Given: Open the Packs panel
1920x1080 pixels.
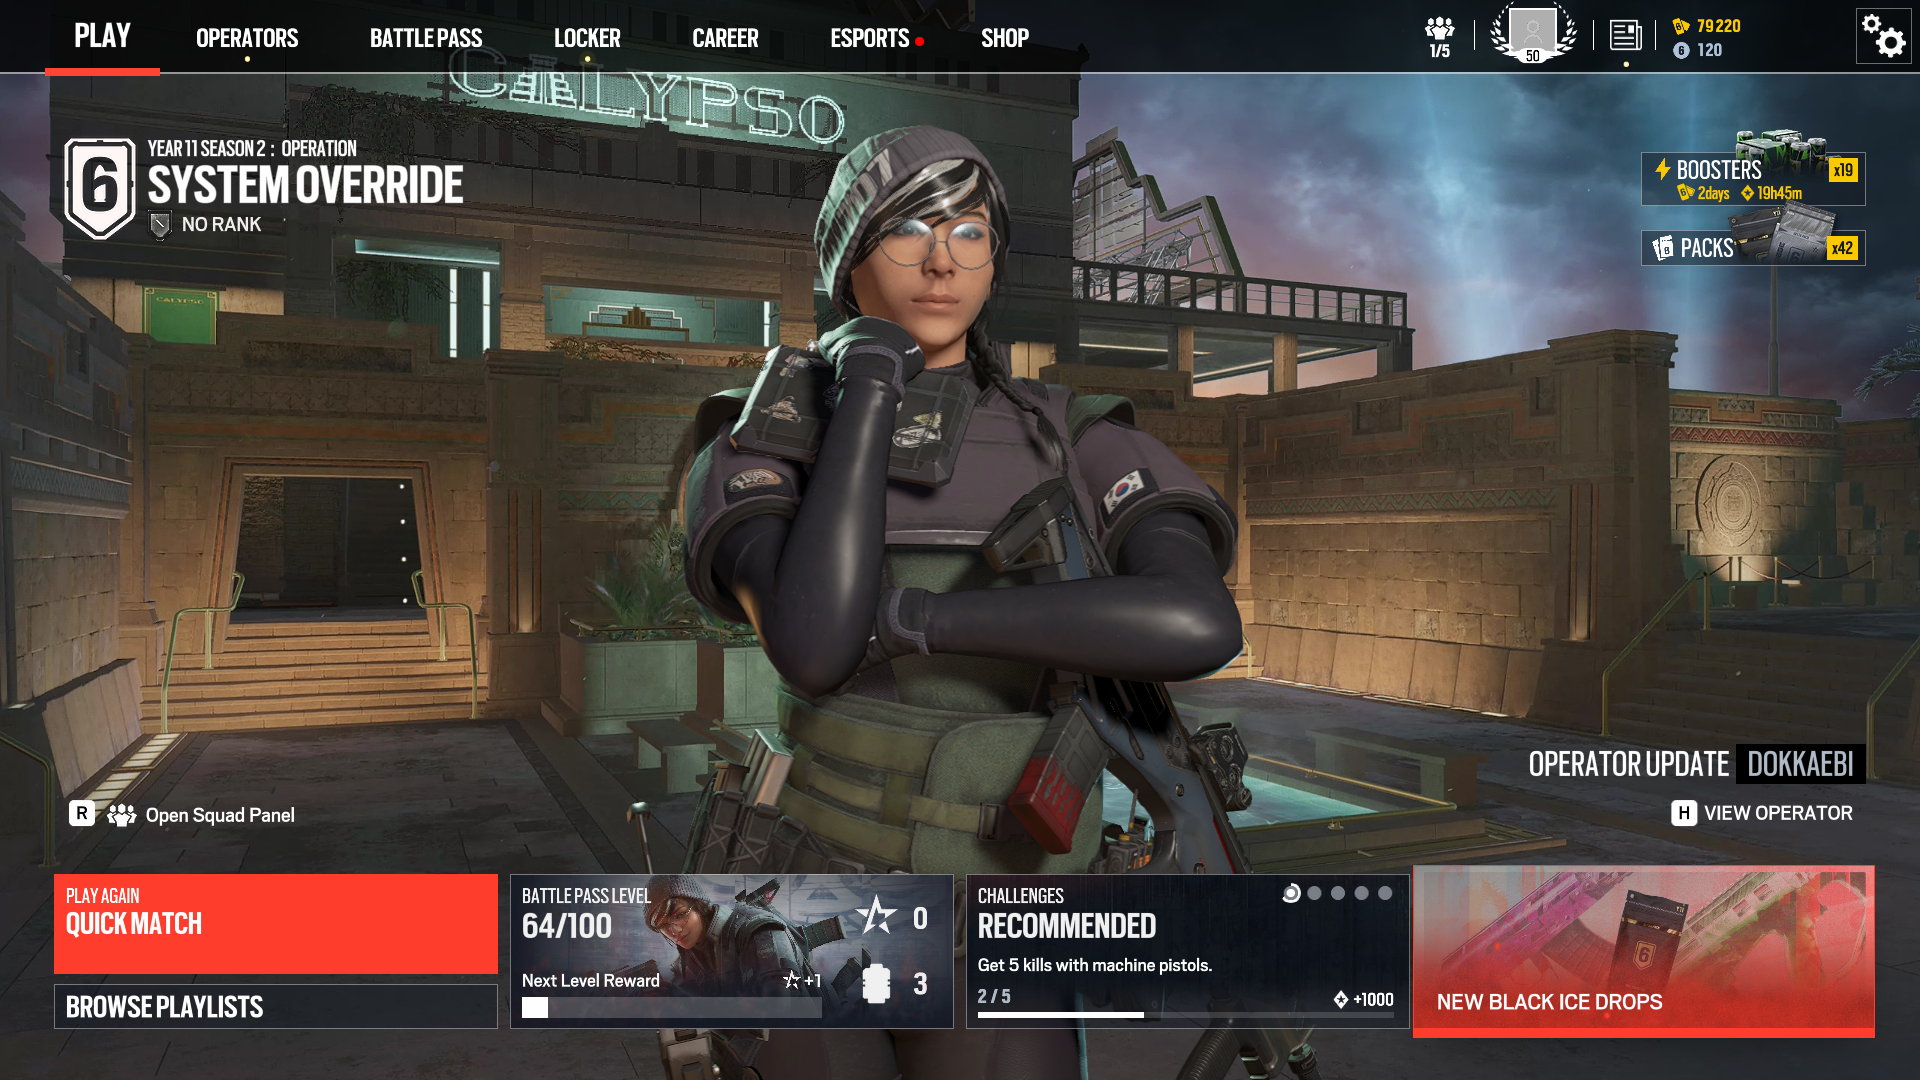Looking at the screenshot, I should pos(1753,248).
